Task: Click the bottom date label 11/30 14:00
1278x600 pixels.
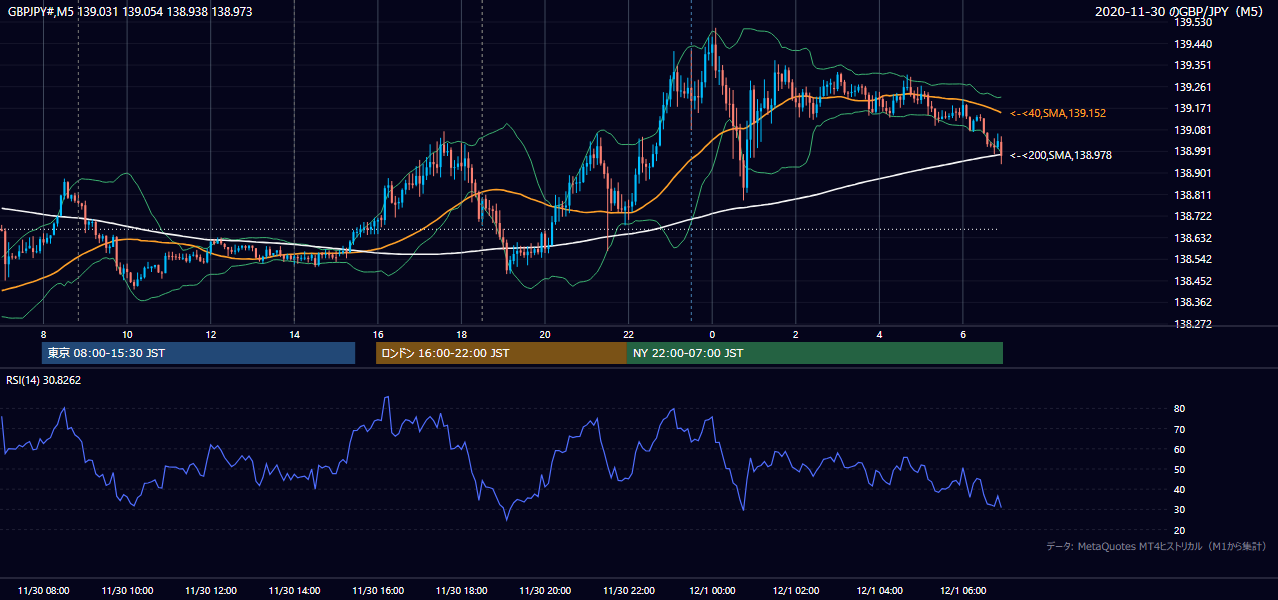Action: [294, 591]
